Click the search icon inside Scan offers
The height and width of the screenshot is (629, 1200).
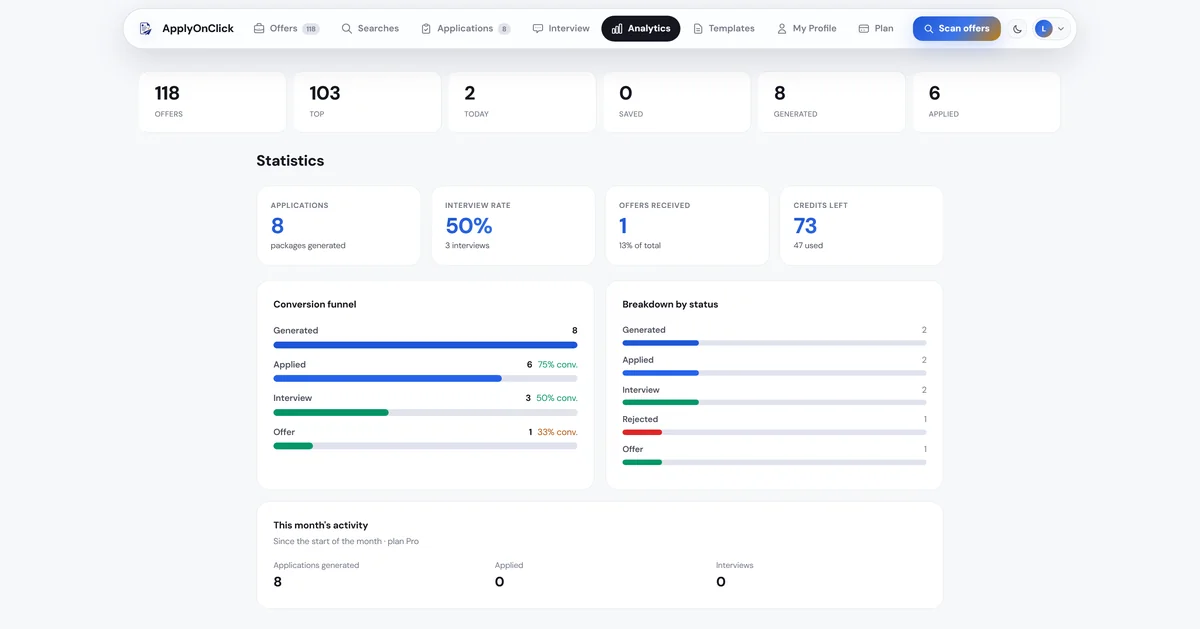929,29
